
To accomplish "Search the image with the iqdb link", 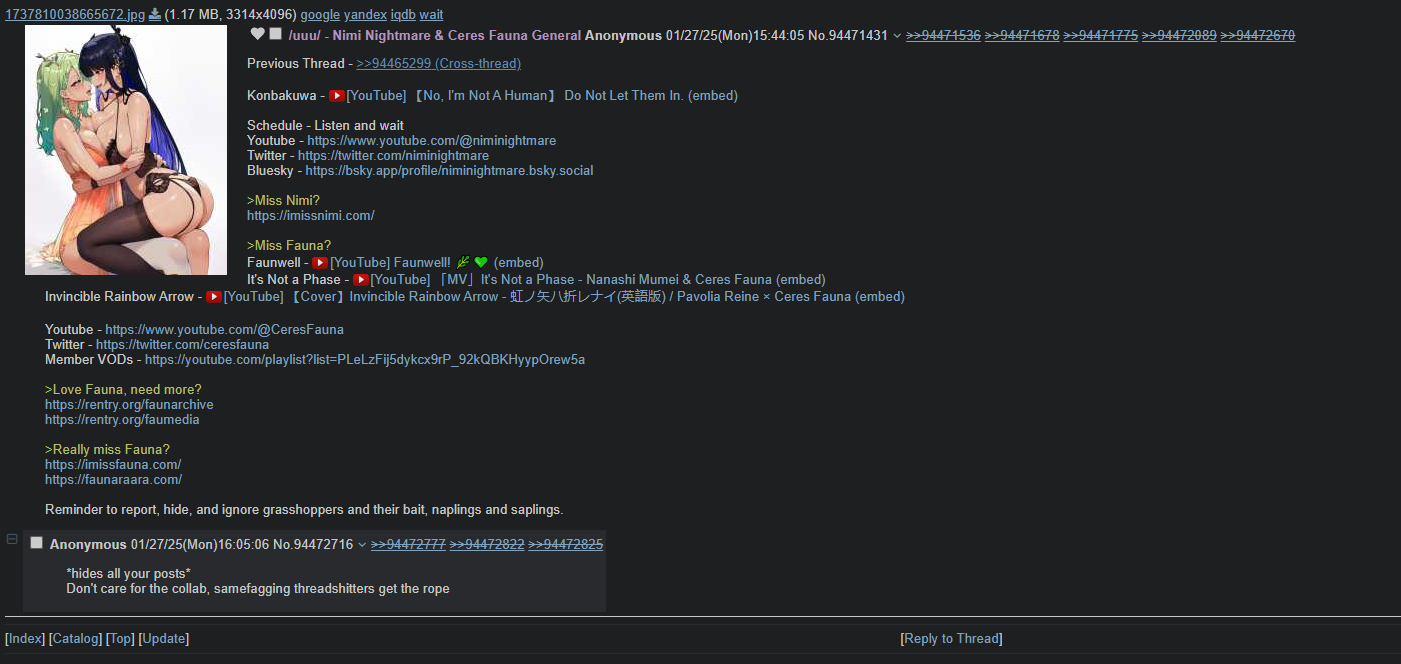I will [x=403, y=15].
